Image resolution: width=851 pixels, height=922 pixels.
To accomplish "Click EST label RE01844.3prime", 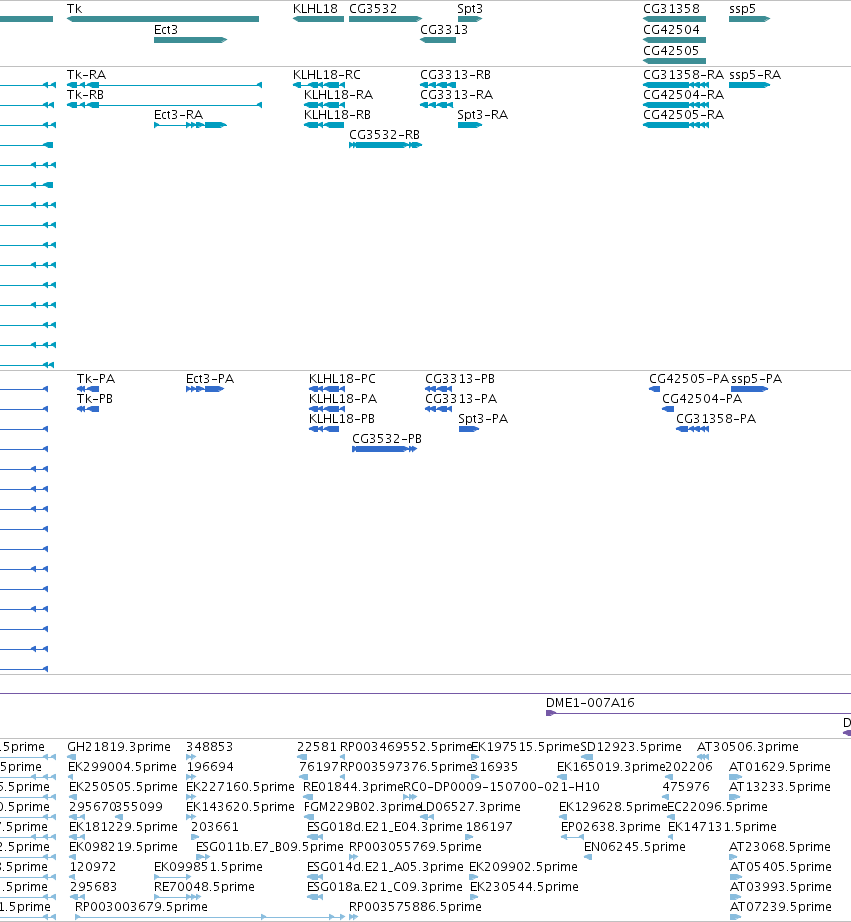I will (353, 787).
